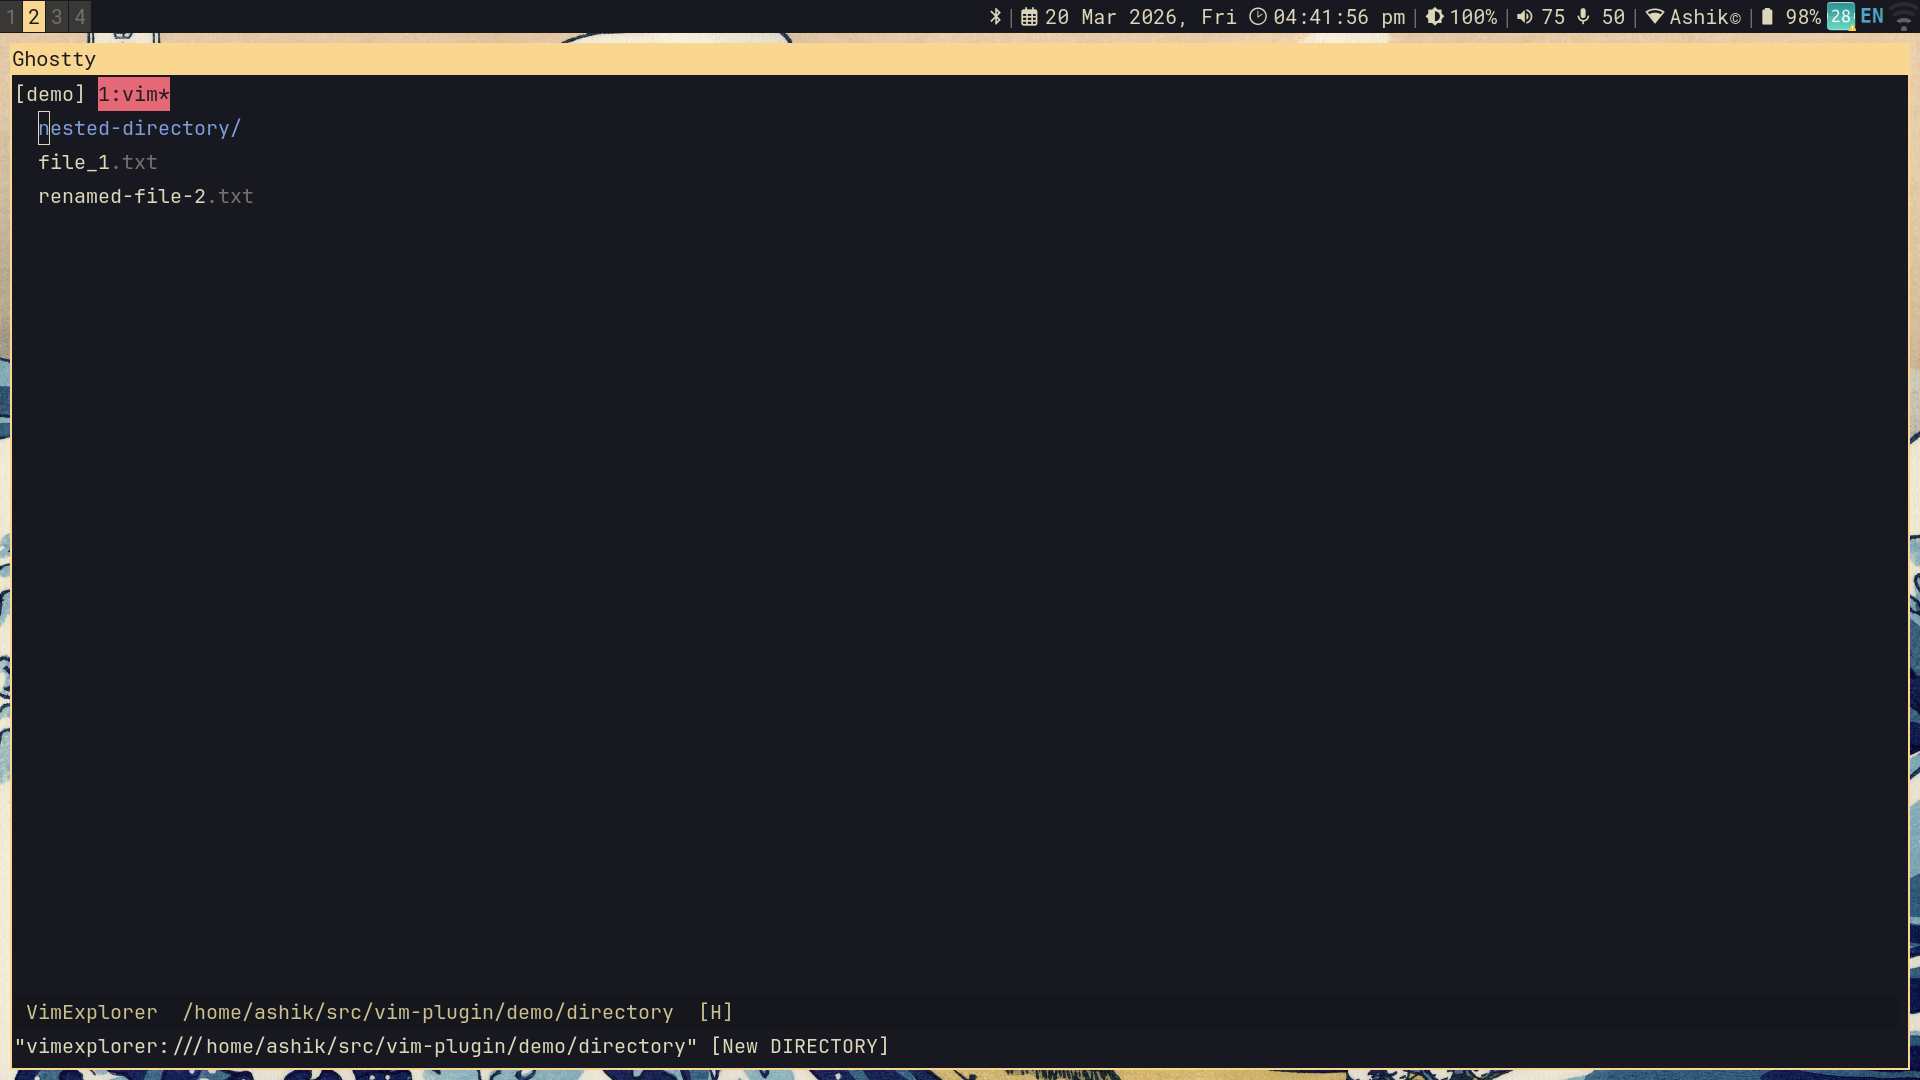Click the clock icon next to time
Viewport: 1920px width, 1080px height.
click(1258, 17)
